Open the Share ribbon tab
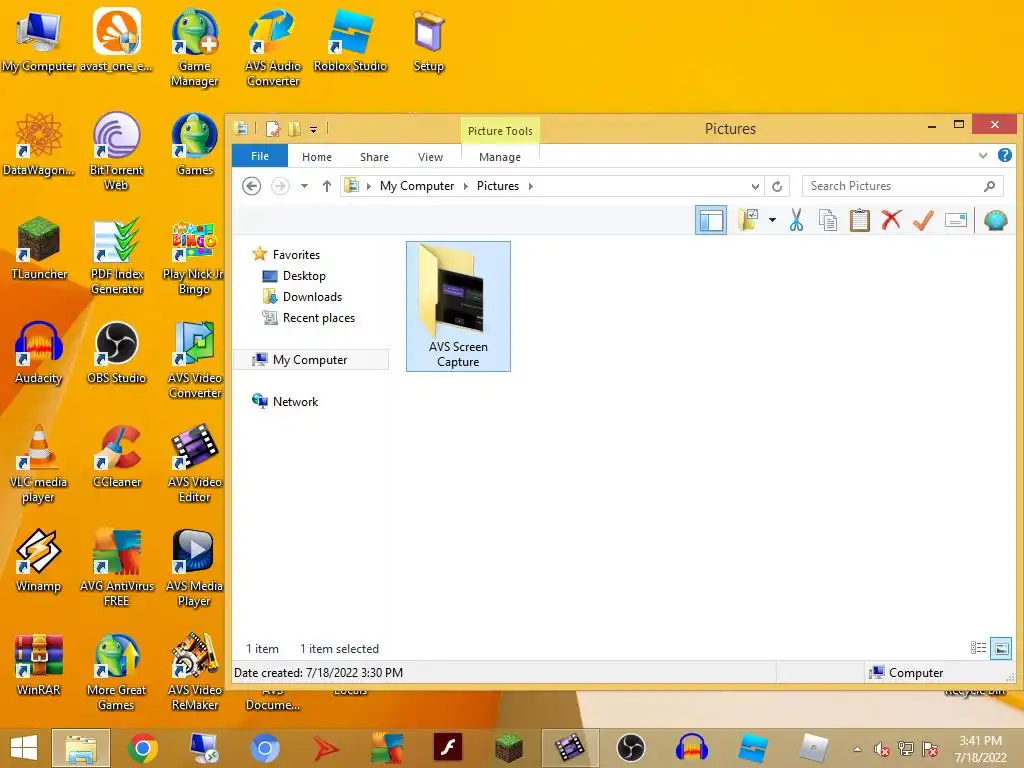This screenshot has height=768, width=1024. click(374, 157)
